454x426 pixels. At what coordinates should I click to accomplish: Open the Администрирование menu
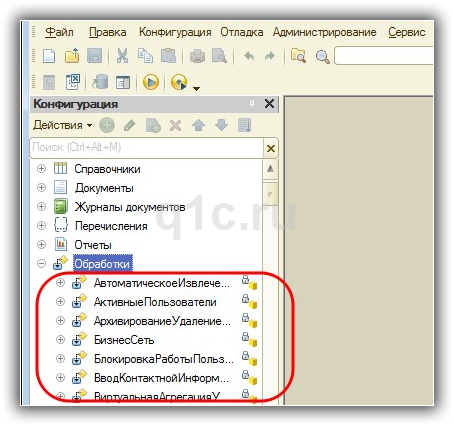tap(324, 32)
